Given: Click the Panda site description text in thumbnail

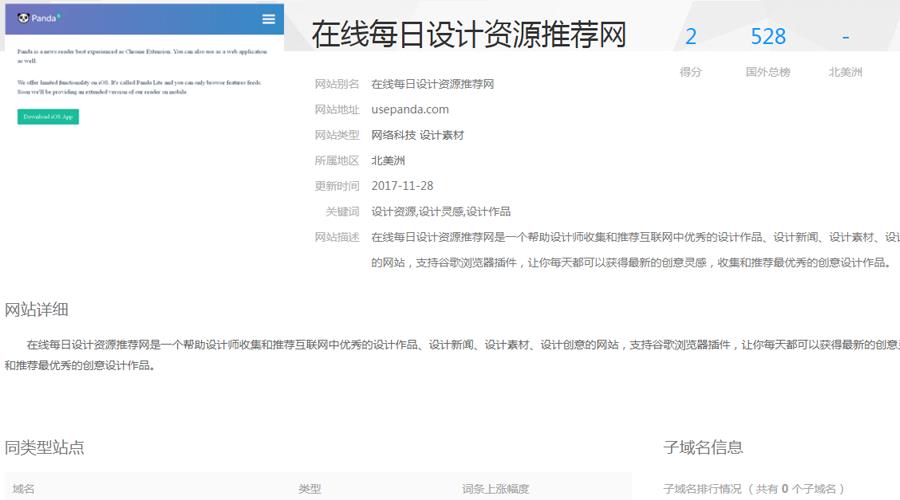Looking at the screenshot, I should 139,53.
